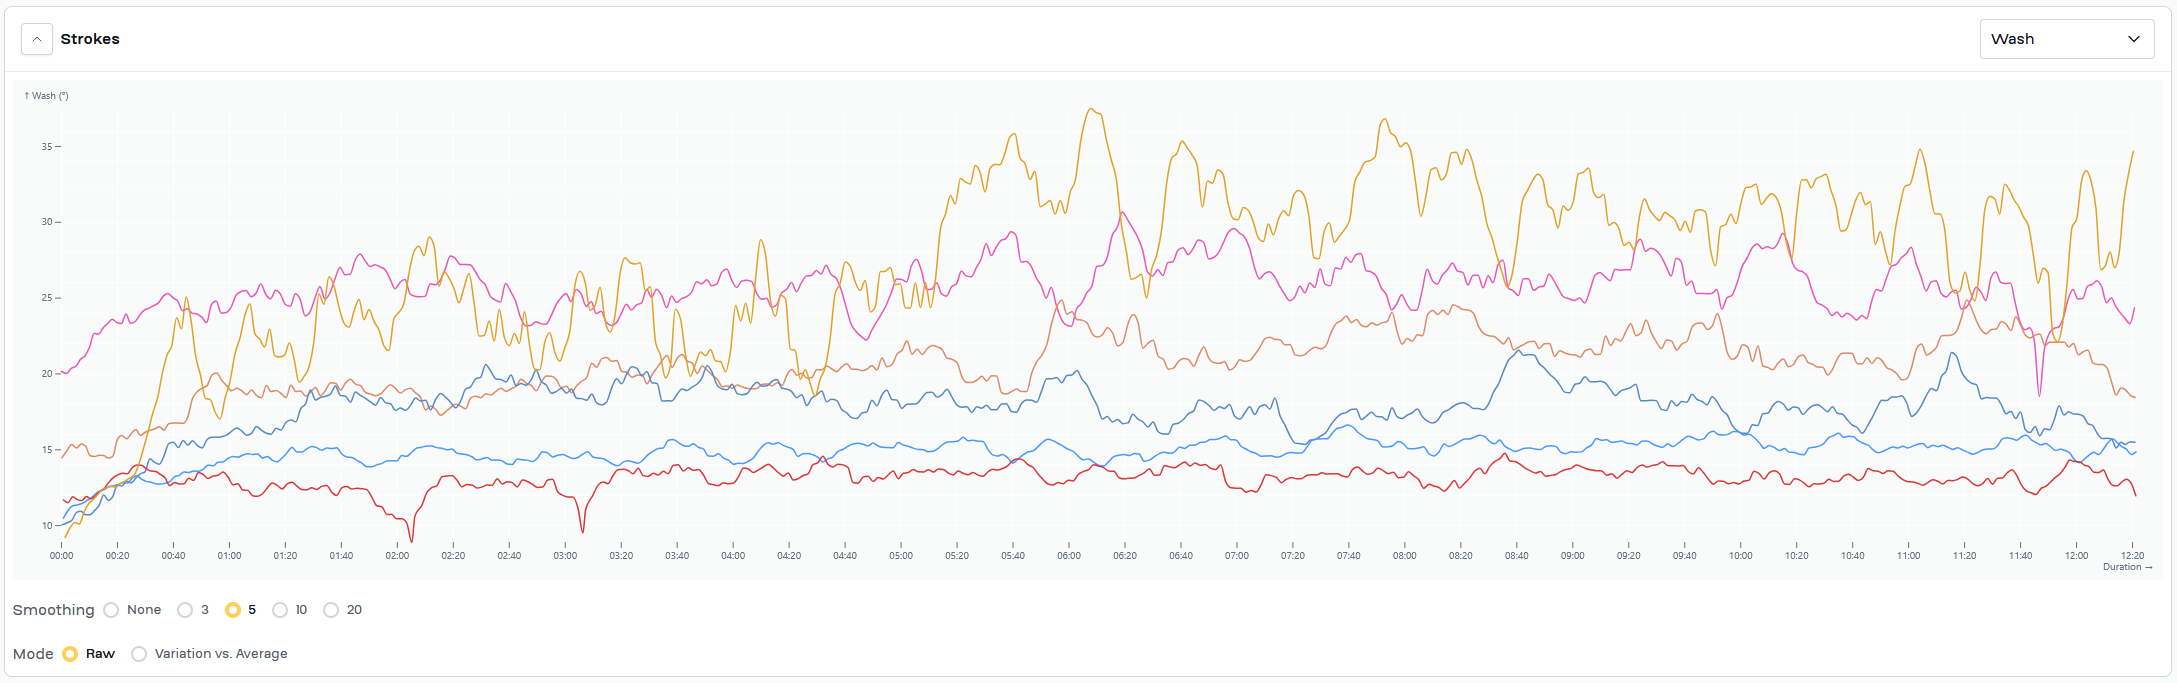Select the smoothing 5 option
Image resolution: width=2177 pixels, height=683 pixels.
[x=233, y=610]
